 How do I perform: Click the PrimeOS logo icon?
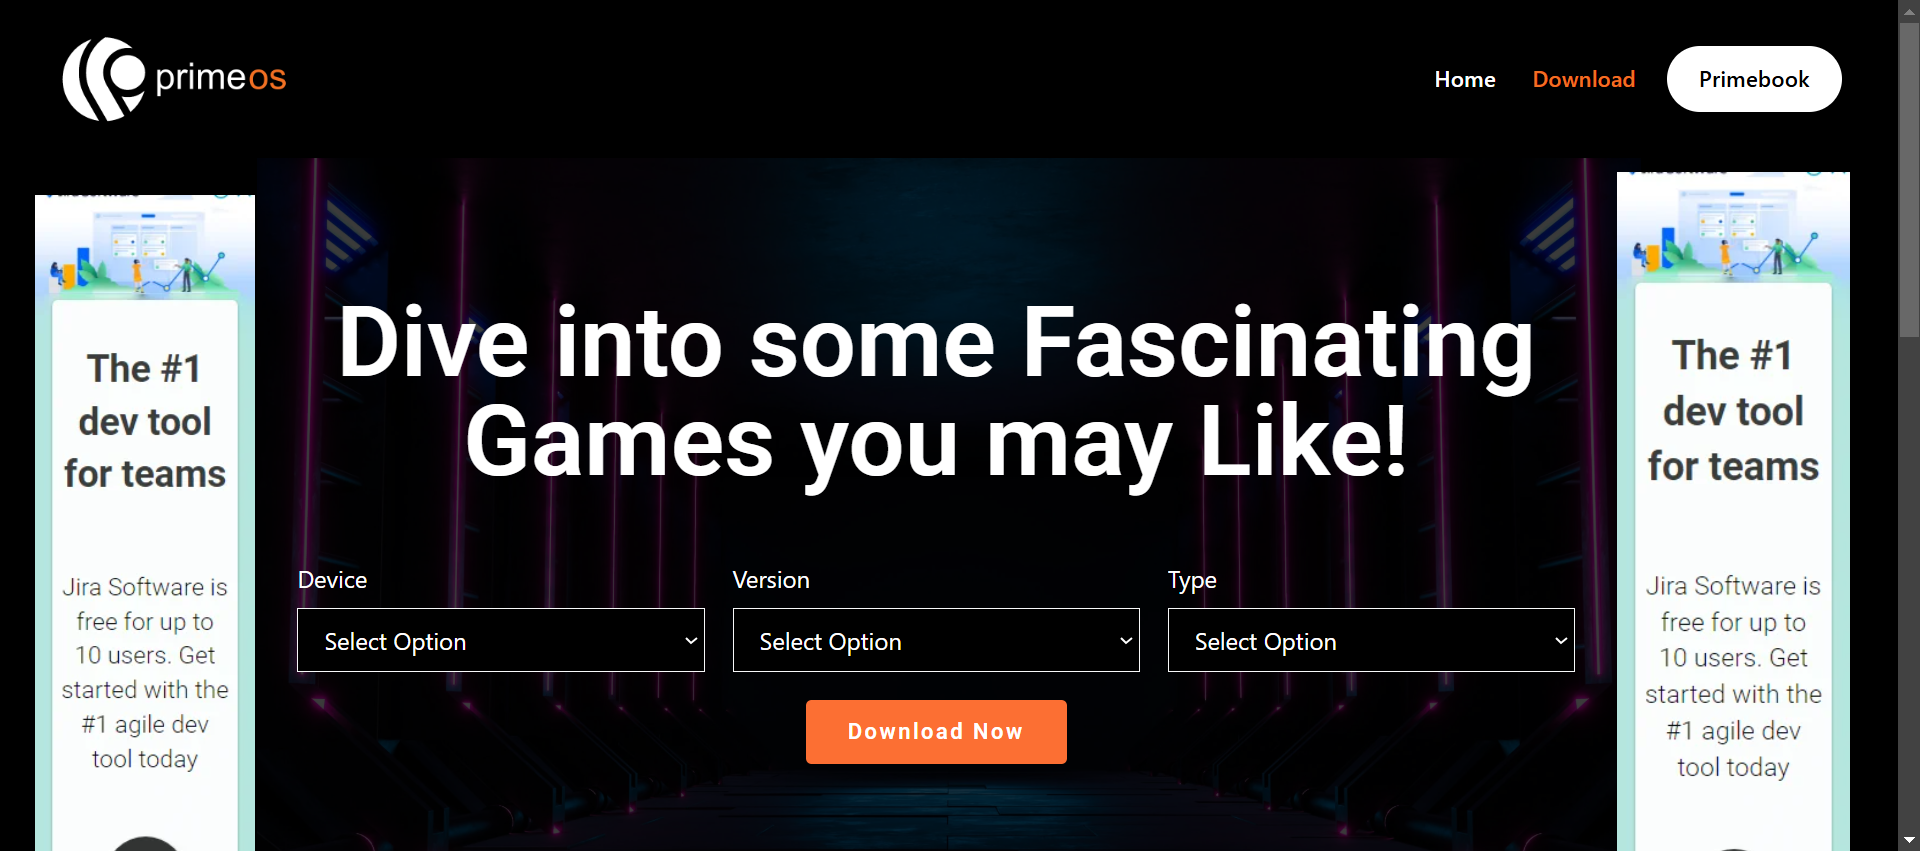coord(104,79)
